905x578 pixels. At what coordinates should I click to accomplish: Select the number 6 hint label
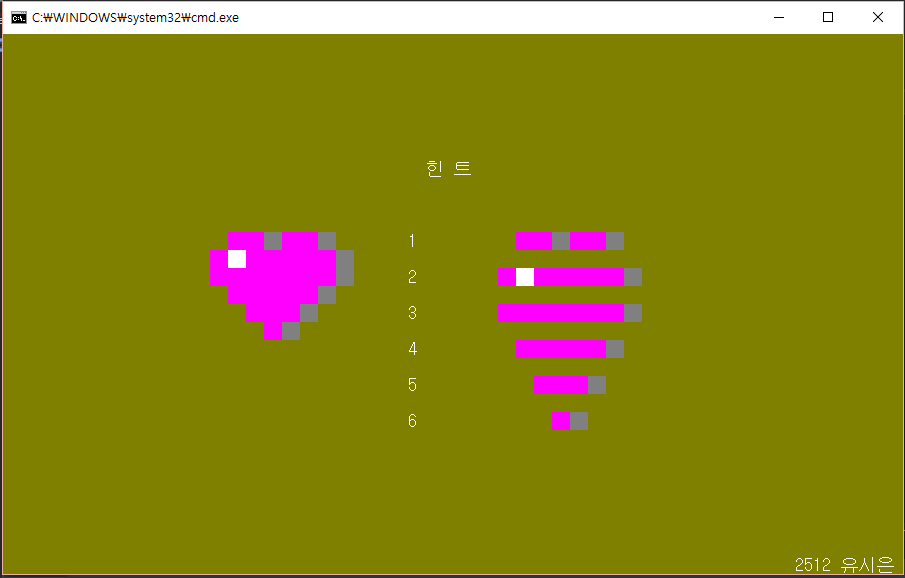pyautogui.click(x=412, y=421)
